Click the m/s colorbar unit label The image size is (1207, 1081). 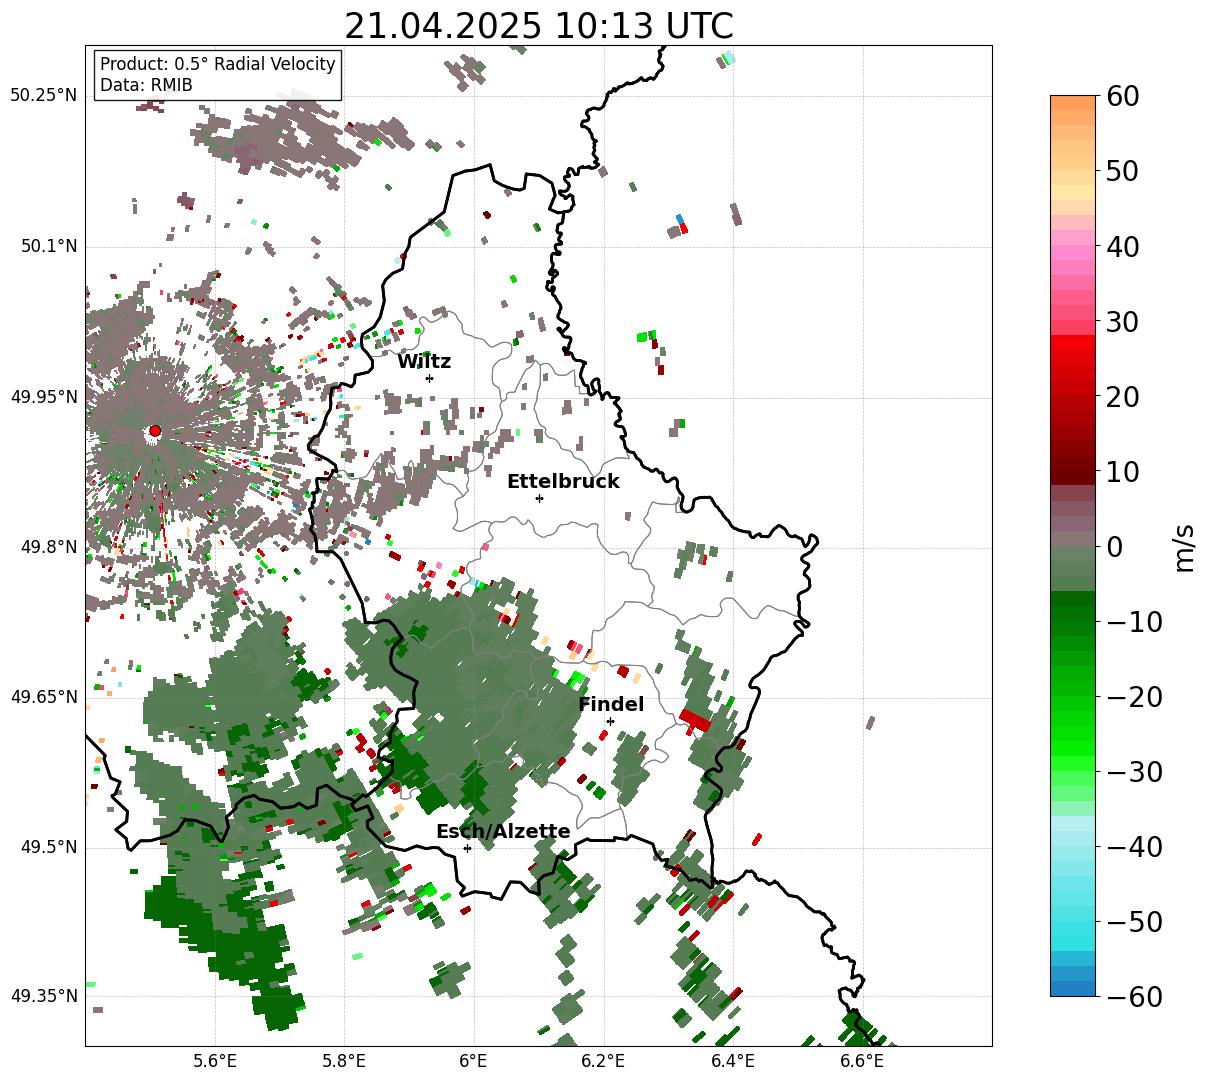click(x=1184, y=546)
